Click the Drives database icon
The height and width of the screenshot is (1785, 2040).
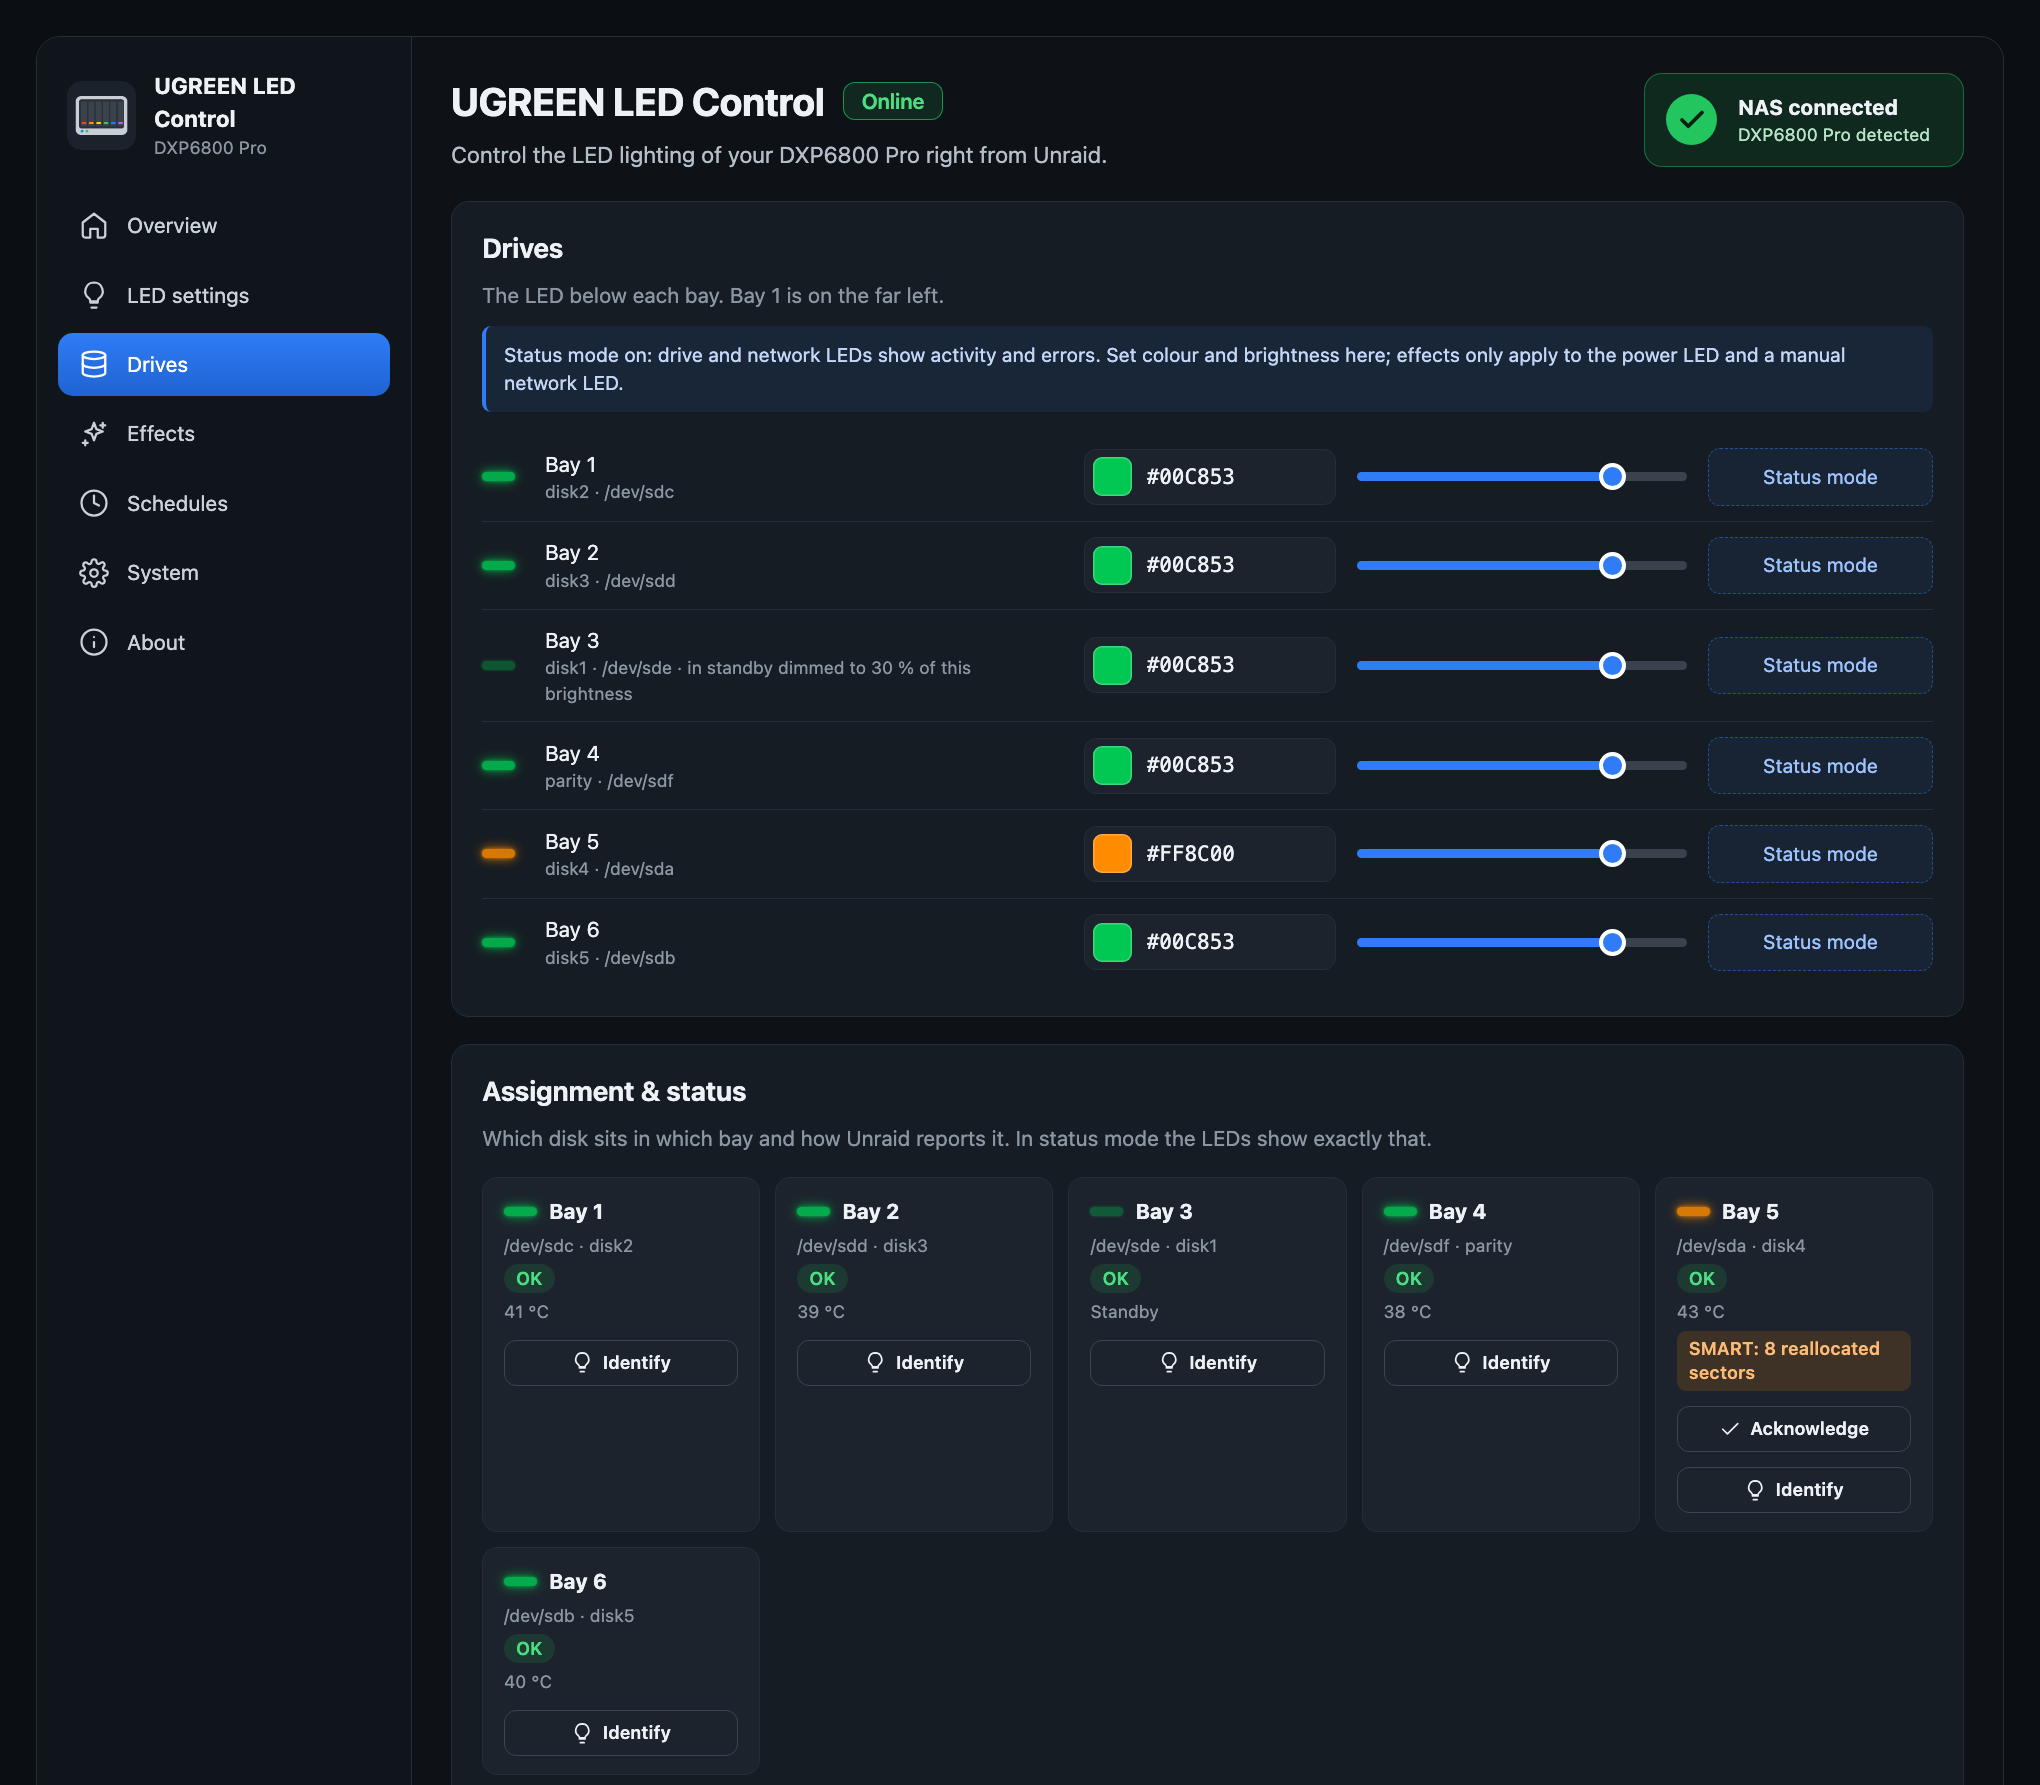pyautogui.click(x=94, y=365)
